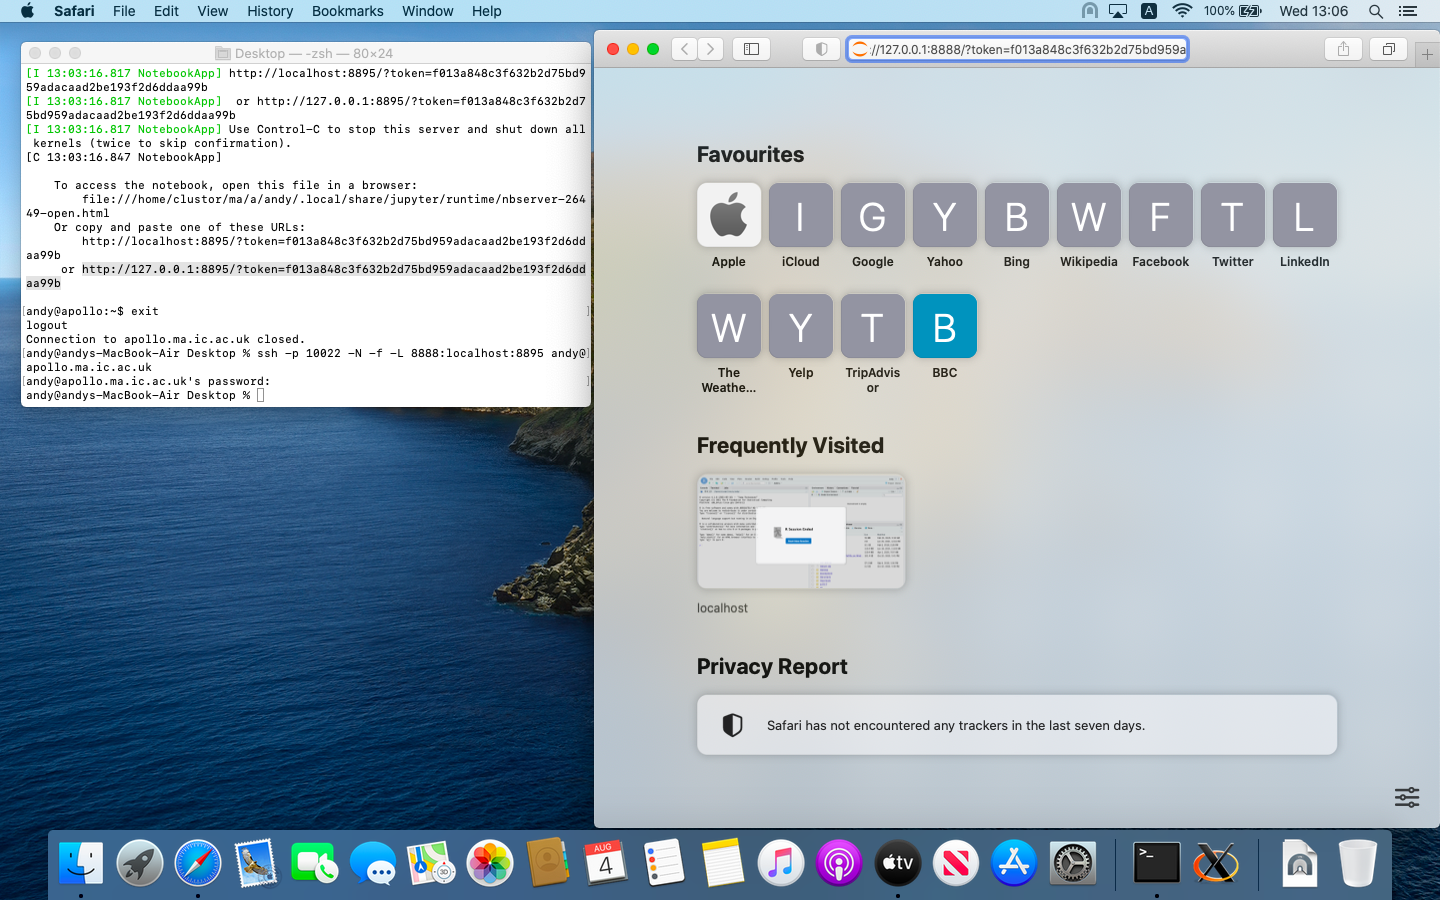The width and height of the screenshot is (1440, 900).
Task: Open System Preferences from the Dock
Action: pos(1073,863)
